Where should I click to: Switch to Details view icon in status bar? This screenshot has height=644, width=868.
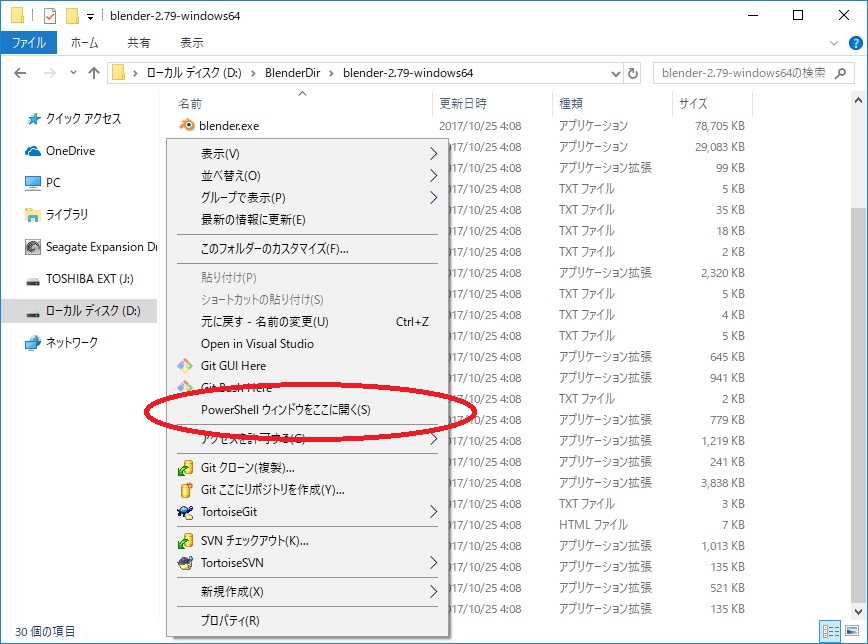click(831, 631)
